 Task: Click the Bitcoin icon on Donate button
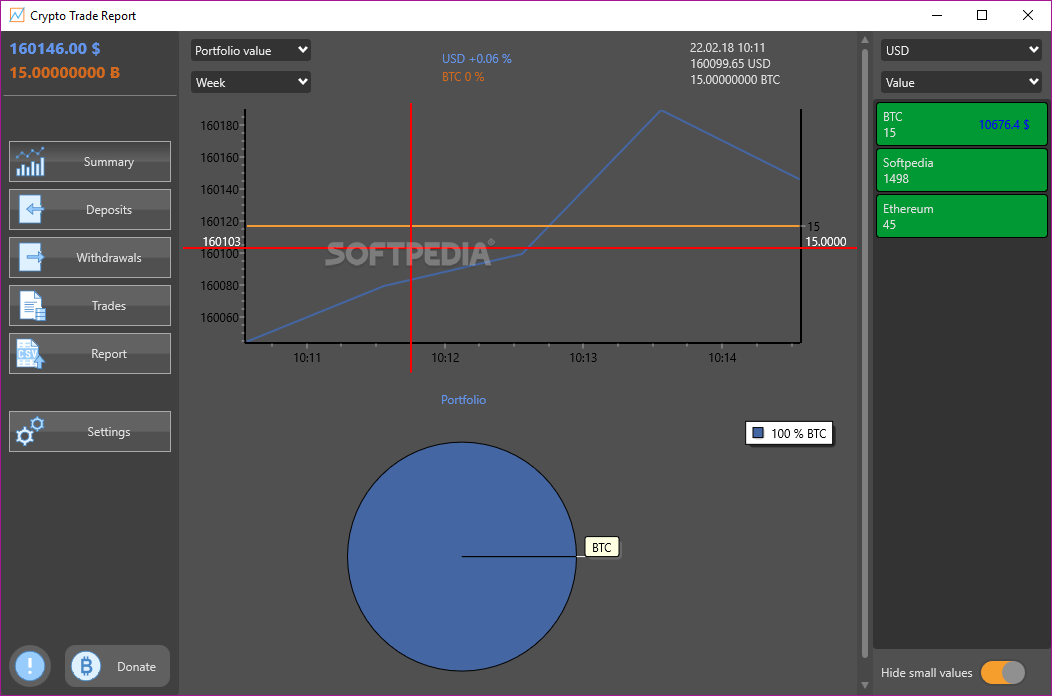[84, 666]
